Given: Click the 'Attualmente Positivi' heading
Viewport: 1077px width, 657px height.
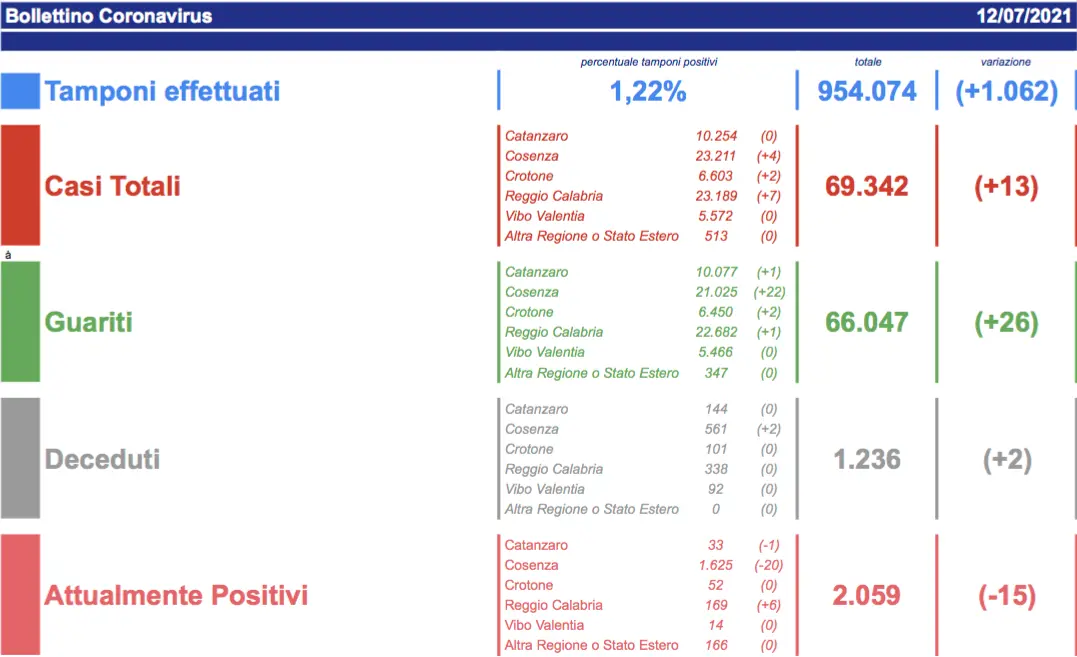Looking at the screenshot, I should tap(176, 595).
